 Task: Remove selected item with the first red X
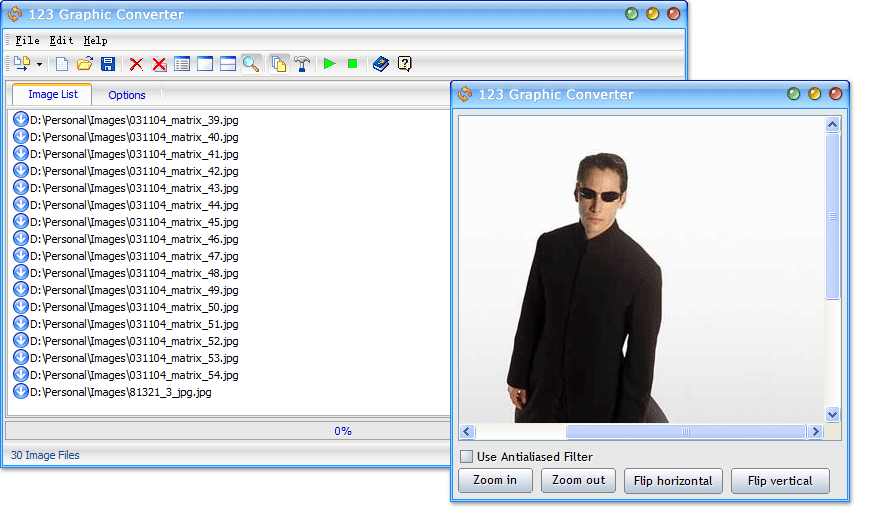136,64
